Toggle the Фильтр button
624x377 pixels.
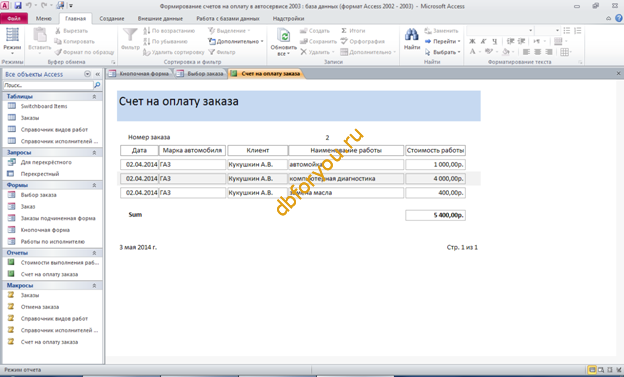[222, 52]
